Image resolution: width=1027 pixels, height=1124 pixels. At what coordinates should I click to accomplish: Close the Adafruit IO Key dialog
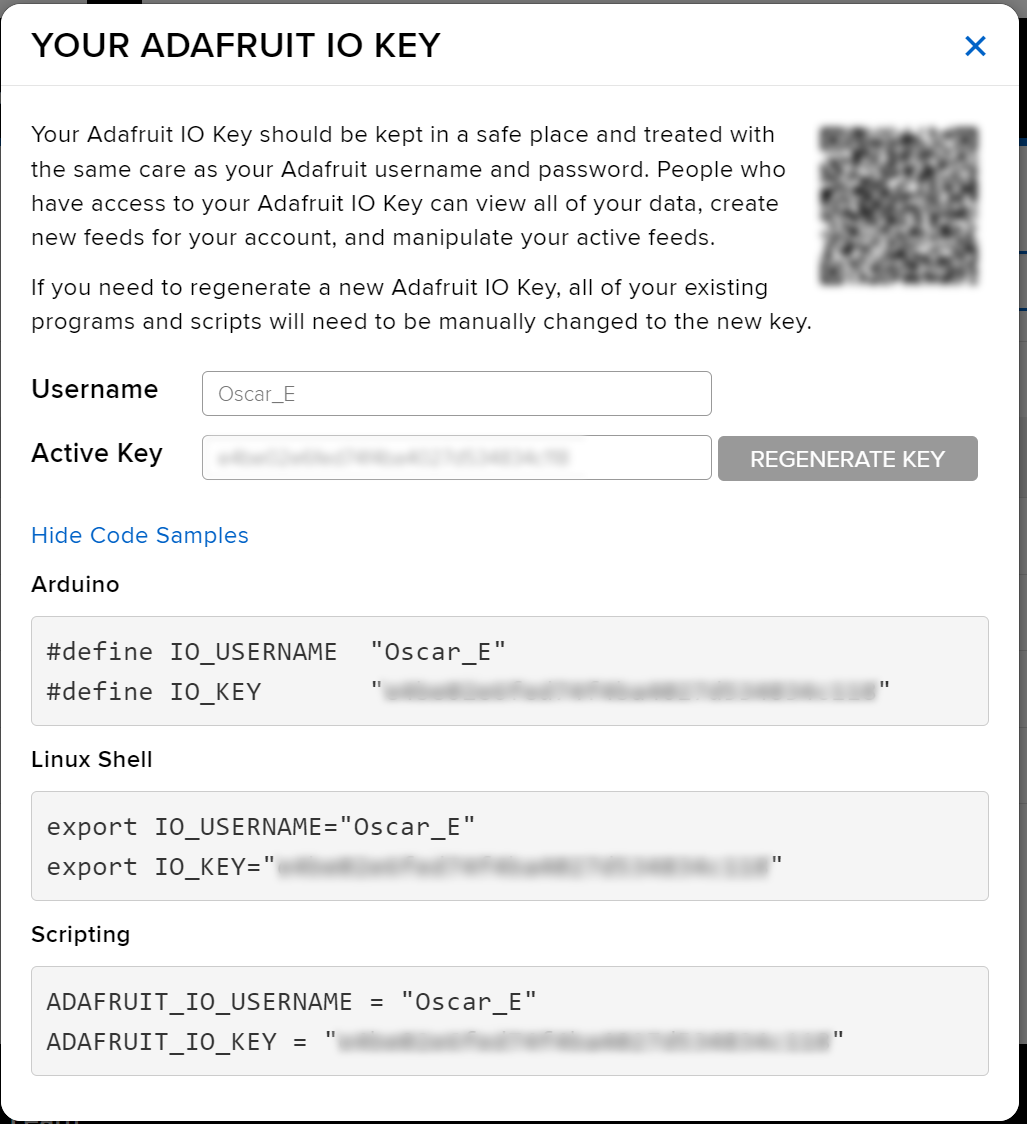pos(975,46)
